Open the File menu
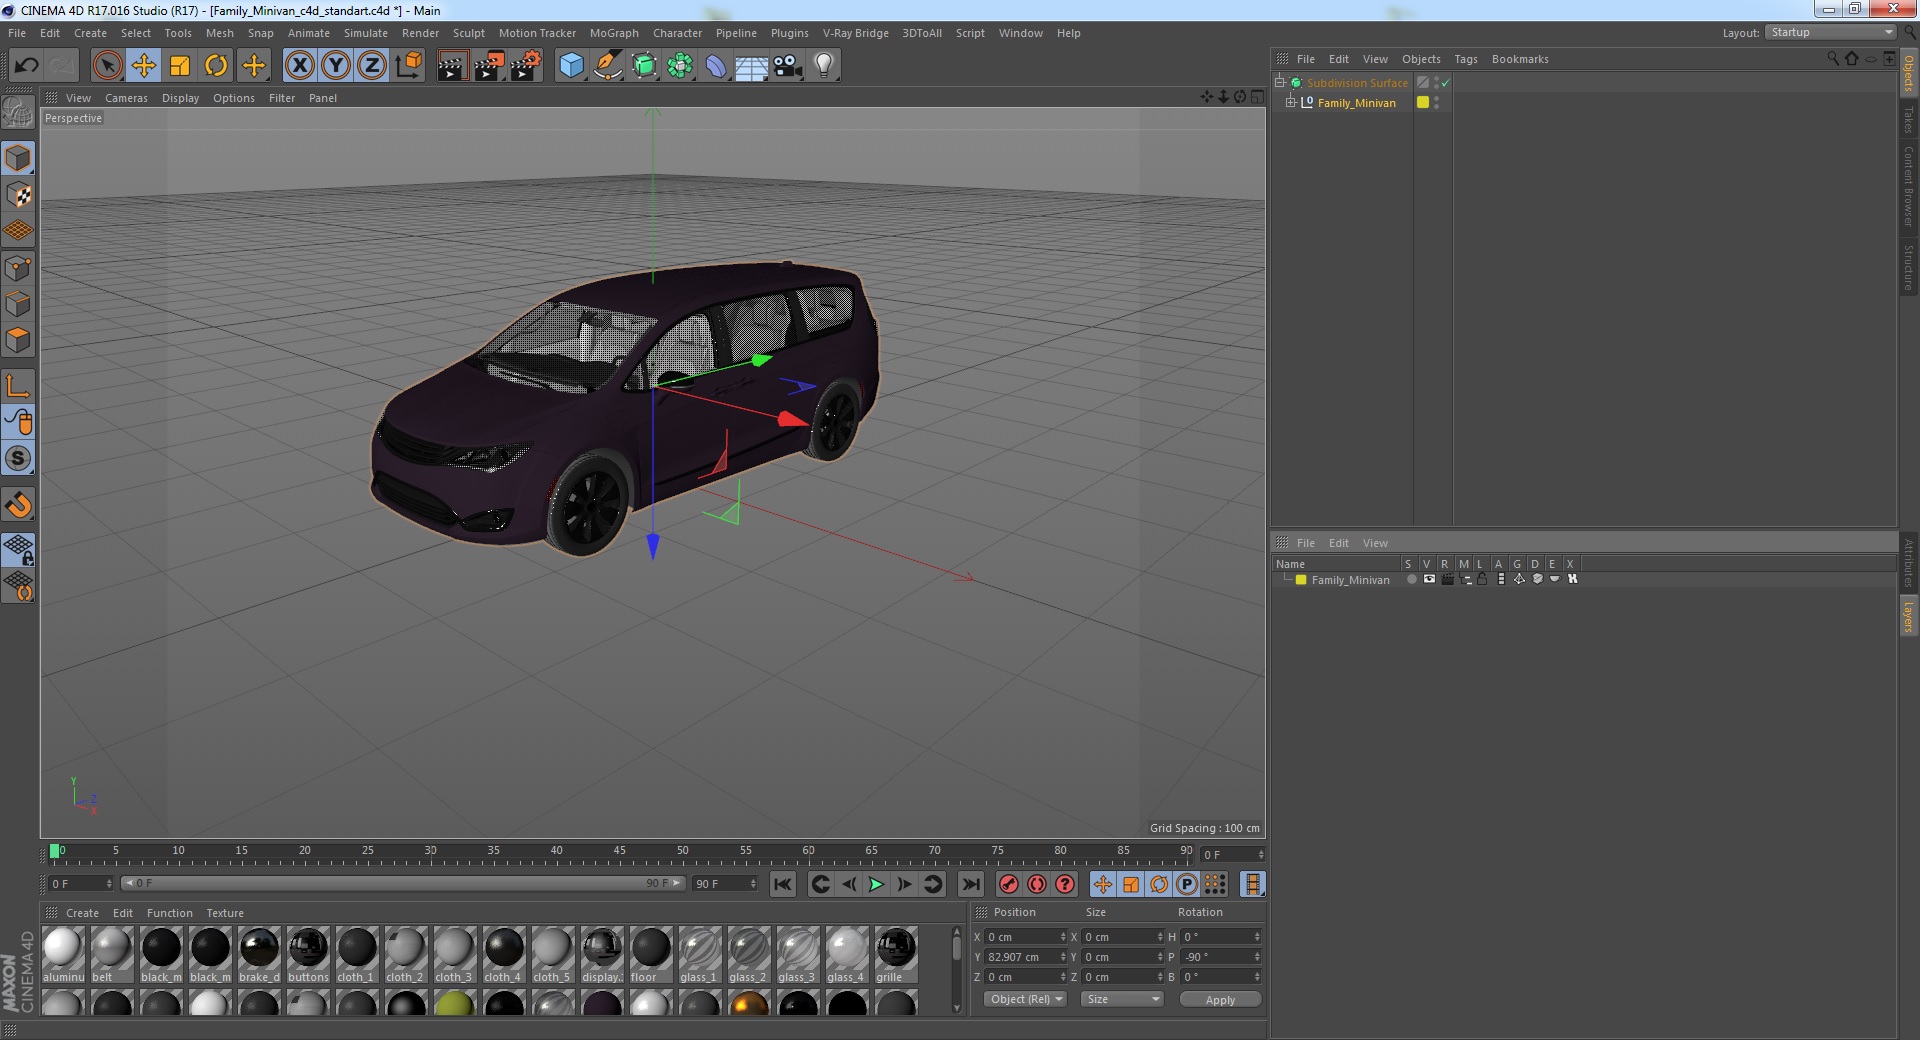 click(x=17, y=33)
